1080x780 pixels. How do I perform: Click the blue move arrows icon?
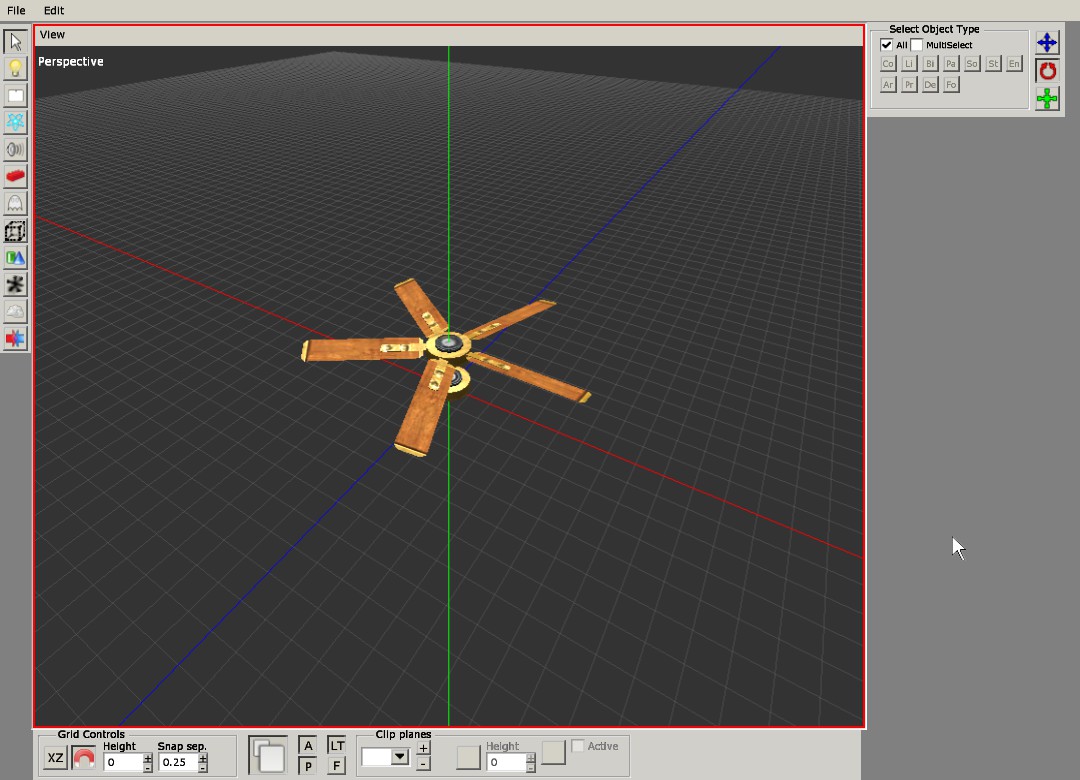1046,42
